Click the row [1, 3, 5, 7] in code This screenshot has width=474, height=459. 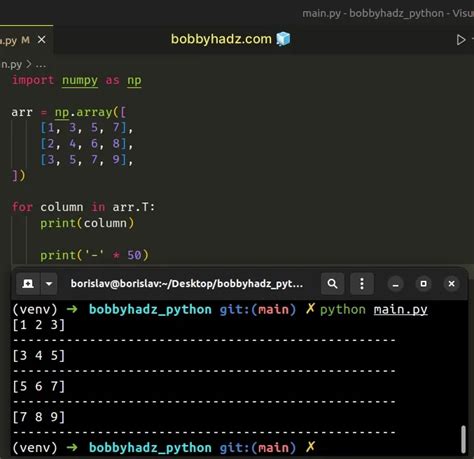click(87, 128)
